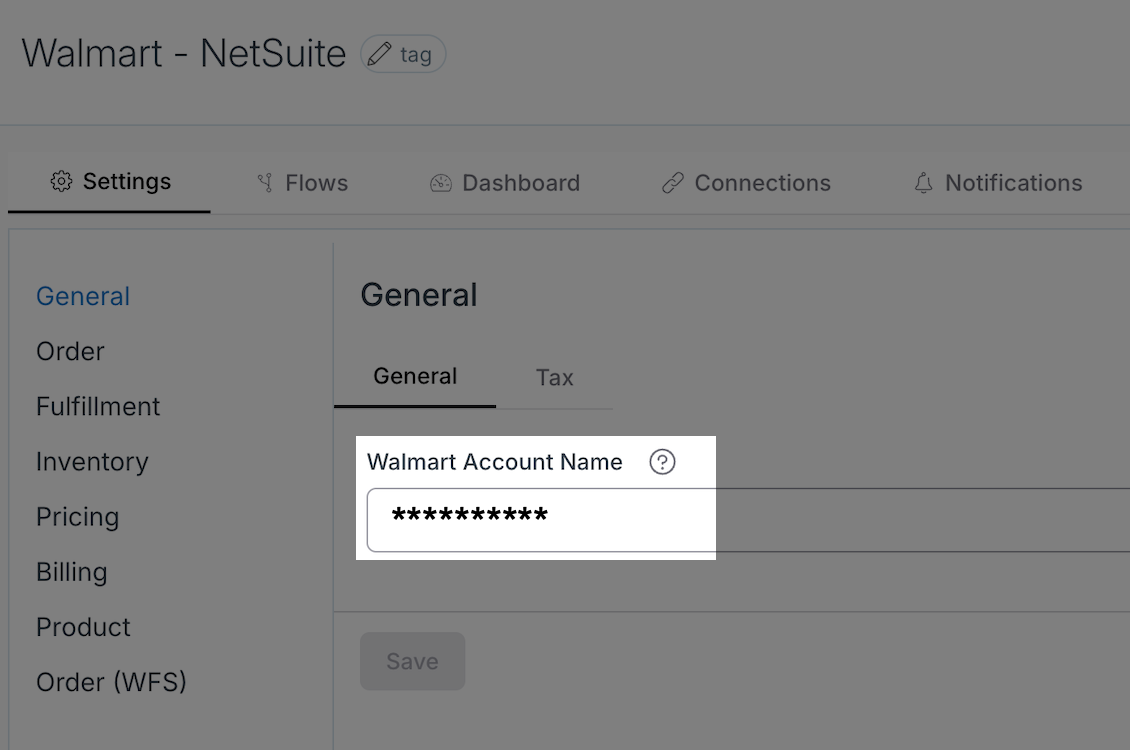The image size is (1130, 750).
Task: Go to the Connections tab
Action: (746, 183)
